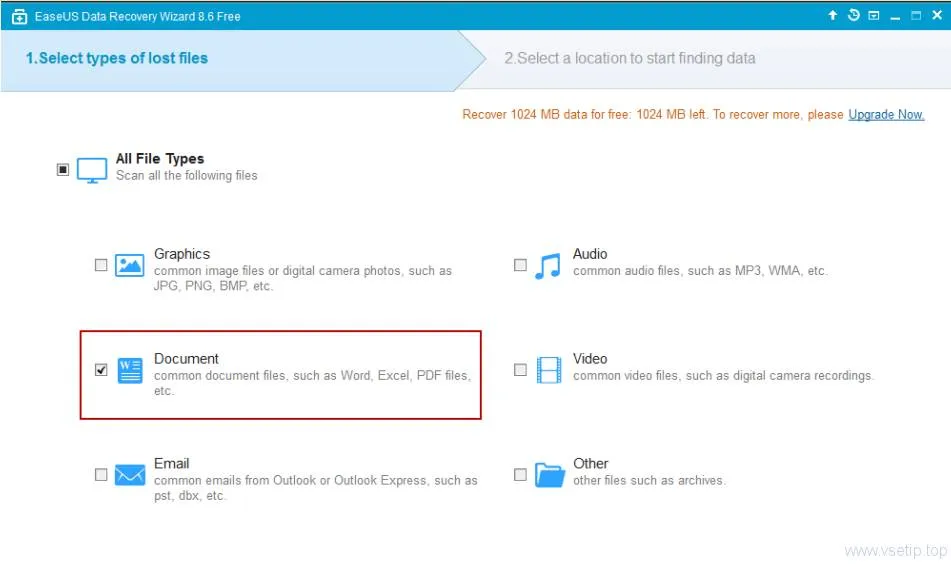This screenshot has height=564, width=951.
Task: Click the EaseUS app icon in title bar
Action: coord(19,16)
